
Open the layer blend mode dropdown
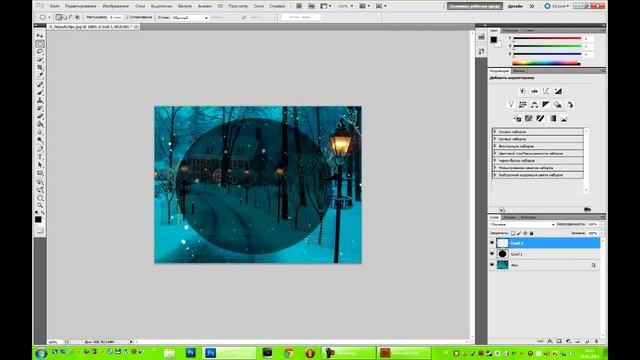(x=522, y=224)
